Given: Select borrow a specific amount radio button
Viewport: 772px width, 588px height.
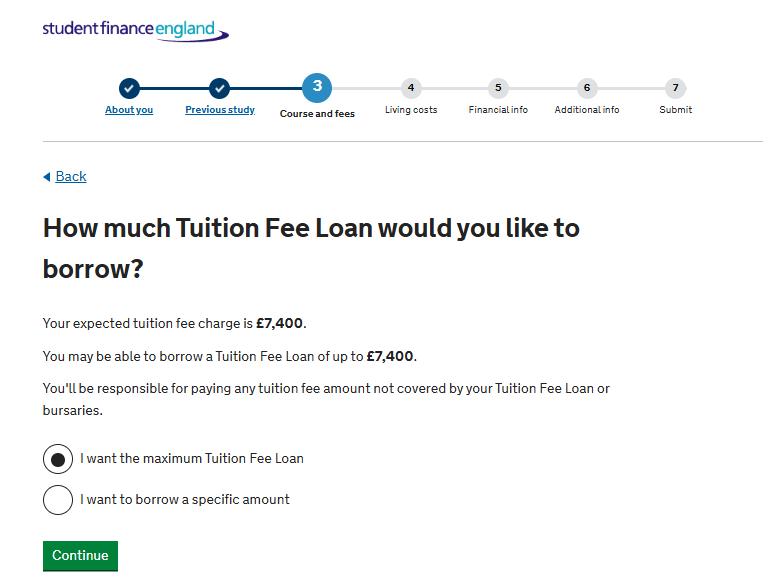Looking at the screenshot, I should tap(58, 500).
